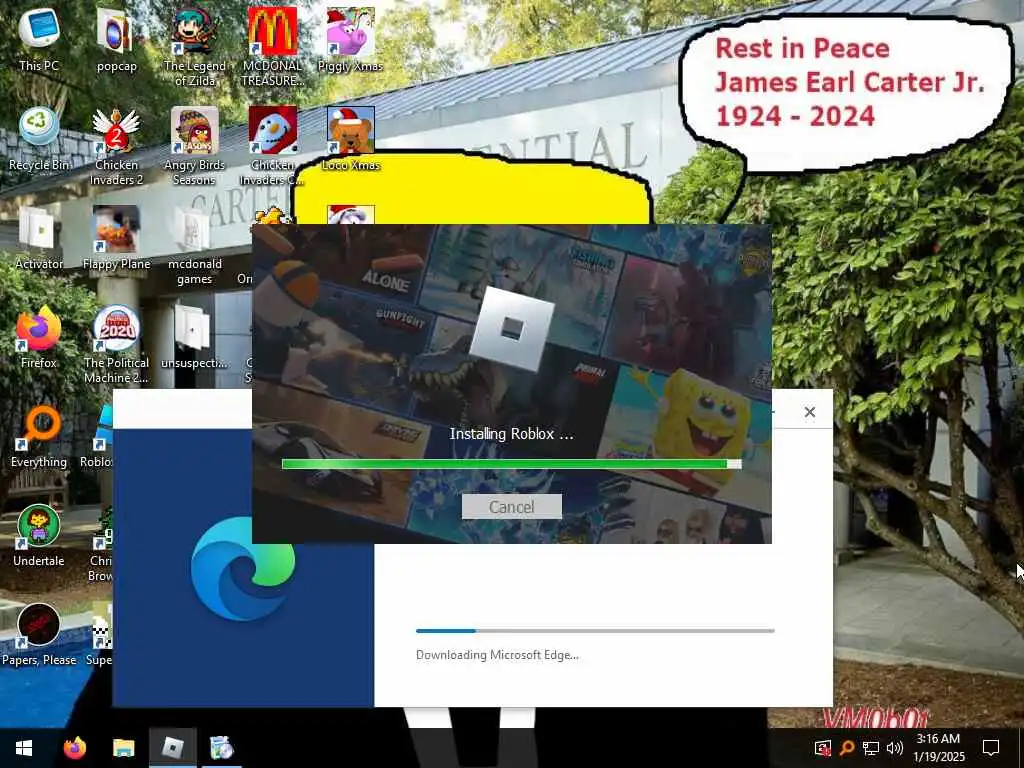Click 'Downloading Microsoft Edge...' status text
Viewport: 1024px width, 768px height.
[497, 654]
